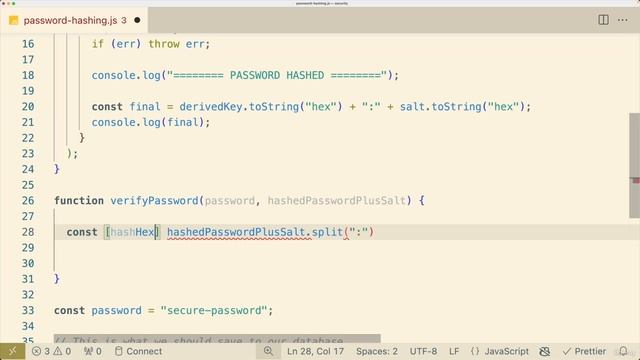
Task: Click the 'throw' keyword on line 16
Action: 164,44
